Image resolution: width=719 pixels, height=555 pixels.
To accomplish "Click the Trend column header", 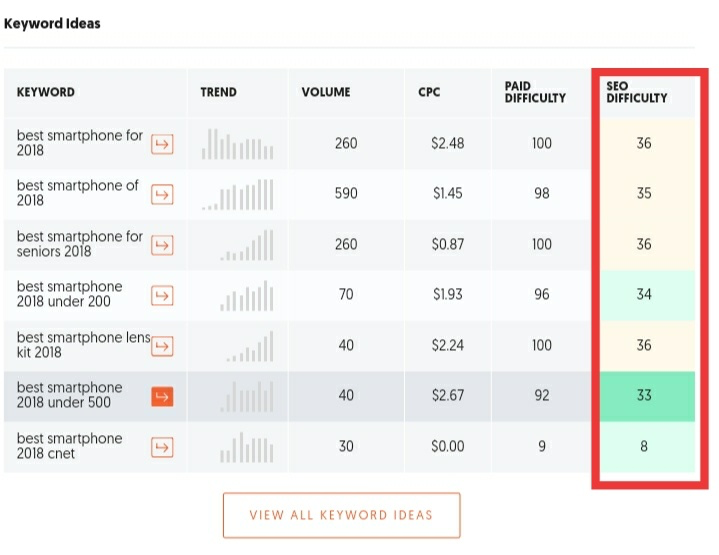I will tap(218, 92).
